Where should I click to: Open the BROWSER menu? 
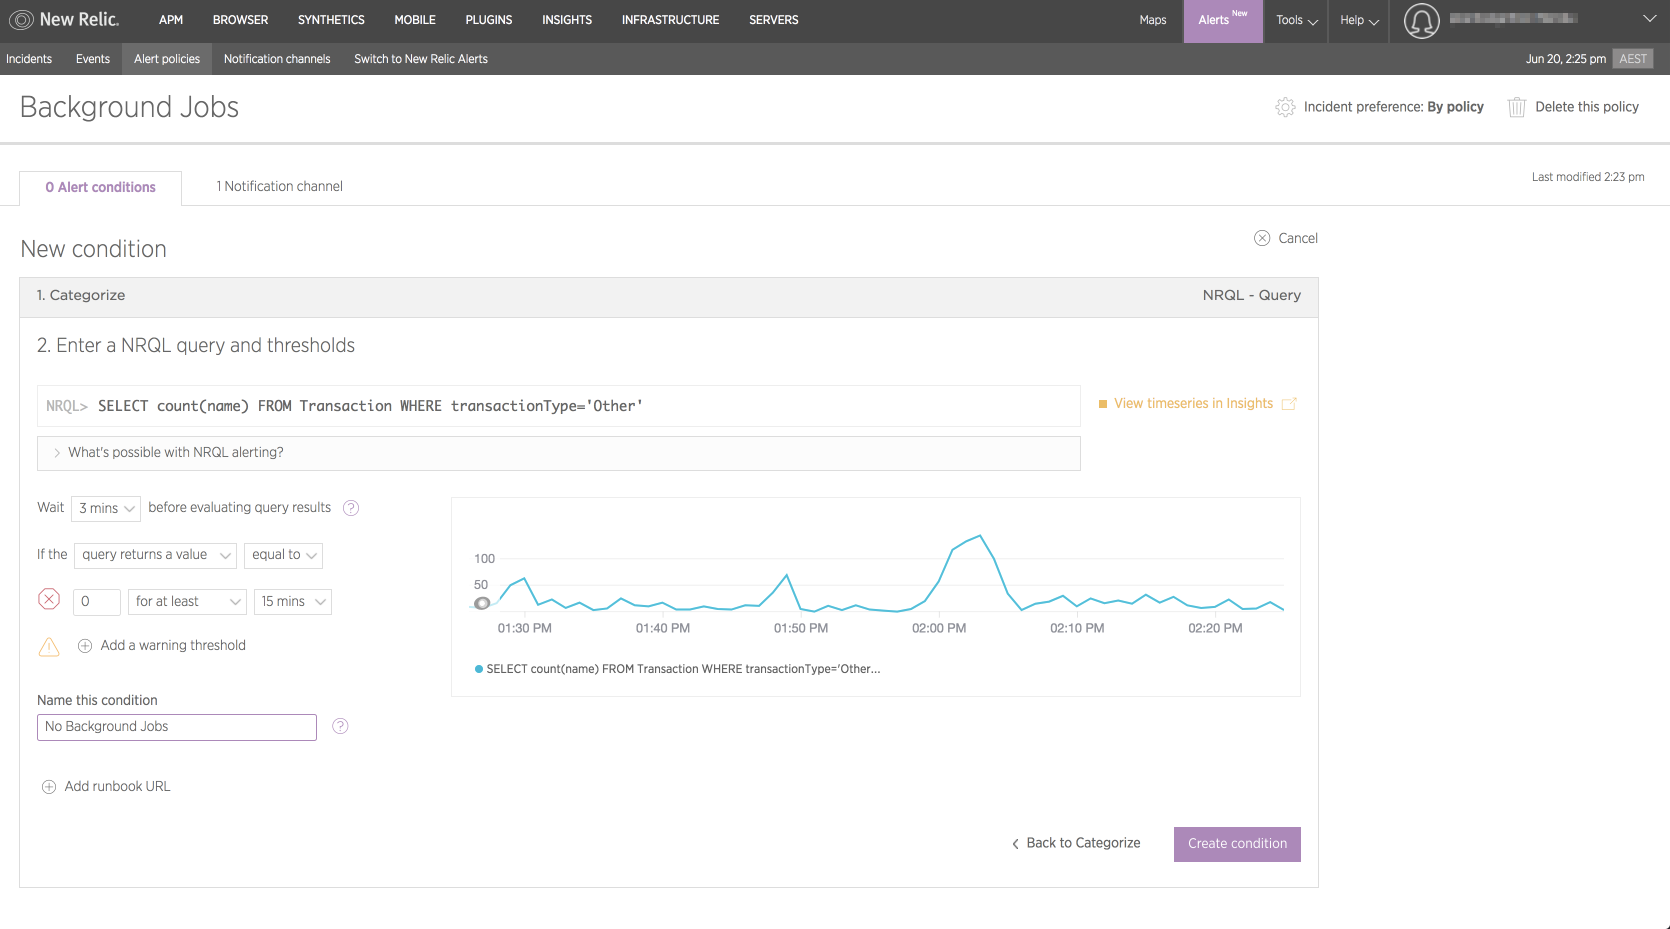pos(240,20)
